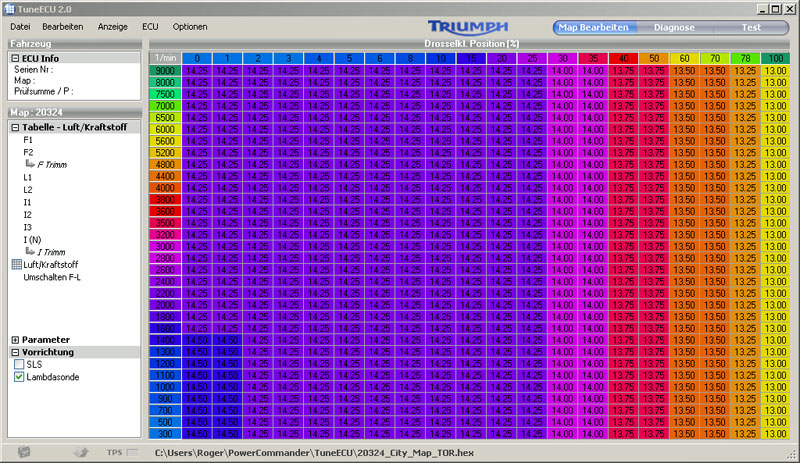Select the I Trimm entry
The height and width of the screenshot is (463, 800).
(x=52, y=252)
